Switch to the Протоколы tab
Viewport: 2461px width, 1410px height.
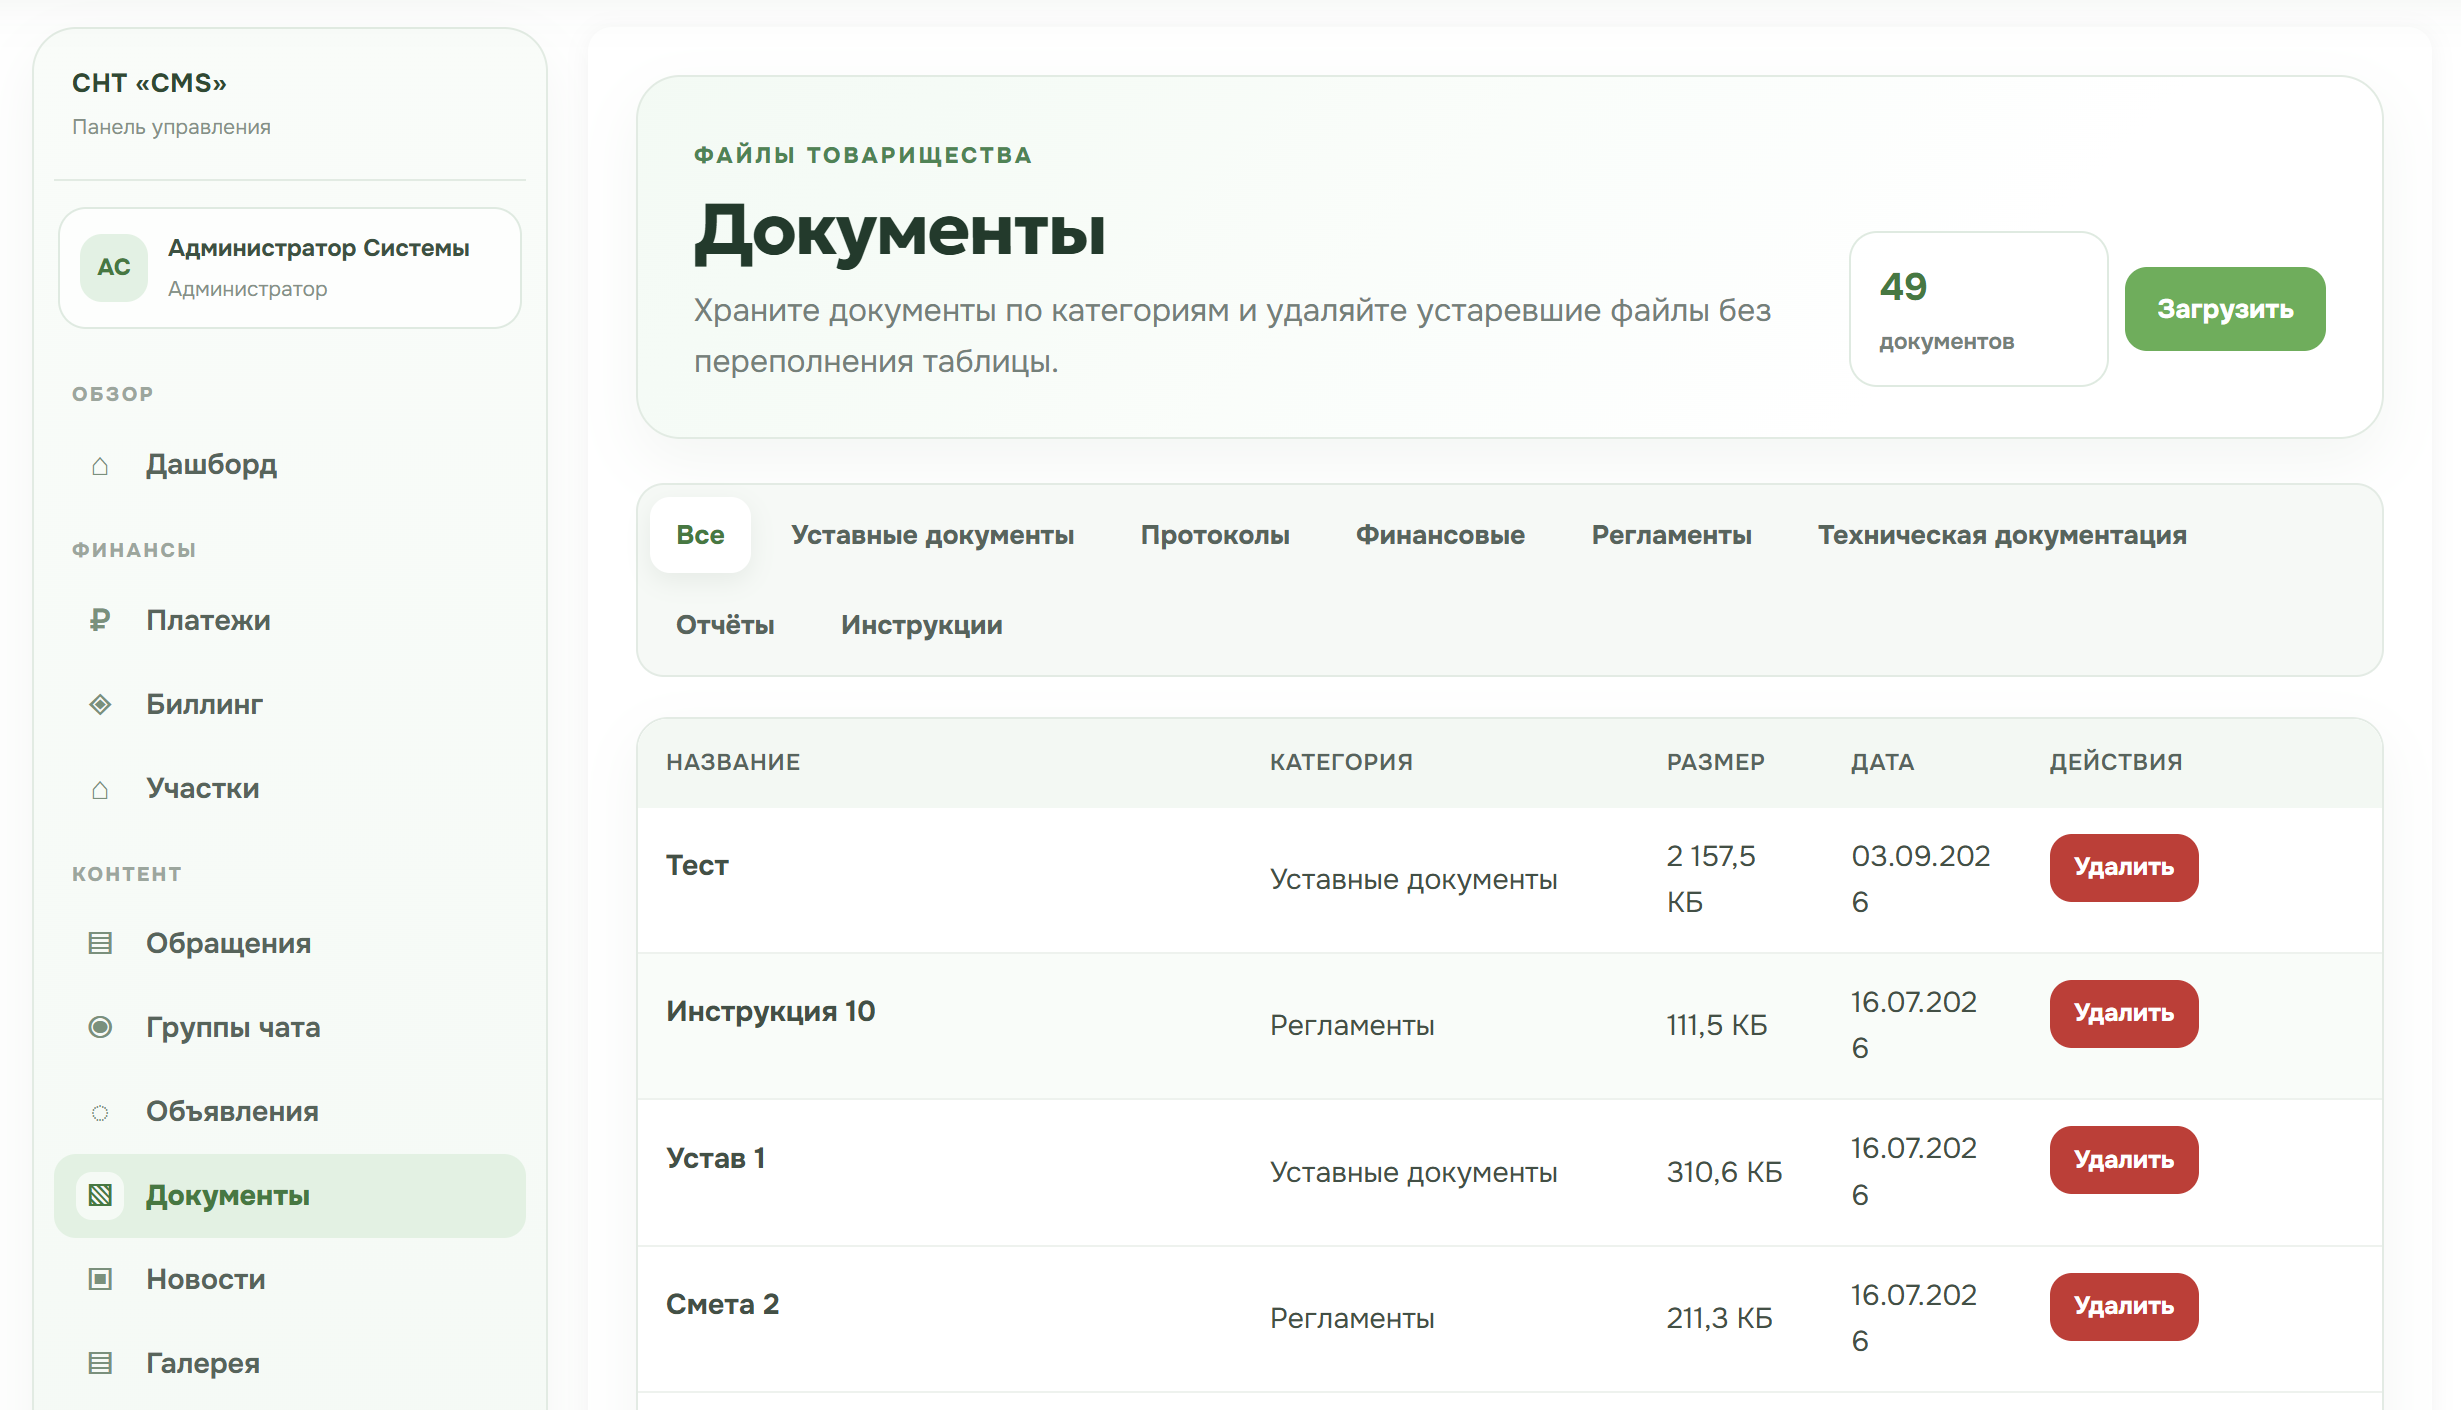[x=1215, y=535]
